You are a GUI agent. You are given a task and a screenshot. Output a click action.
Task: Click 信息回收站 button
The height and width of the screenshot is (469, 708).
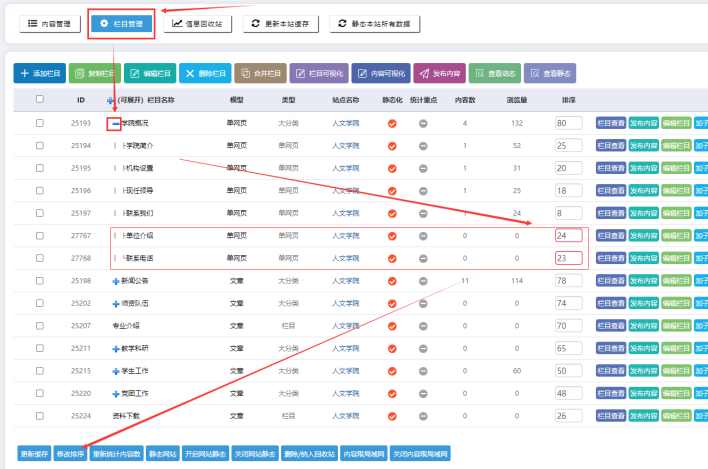pyautogui.click(x=199, y=23)
